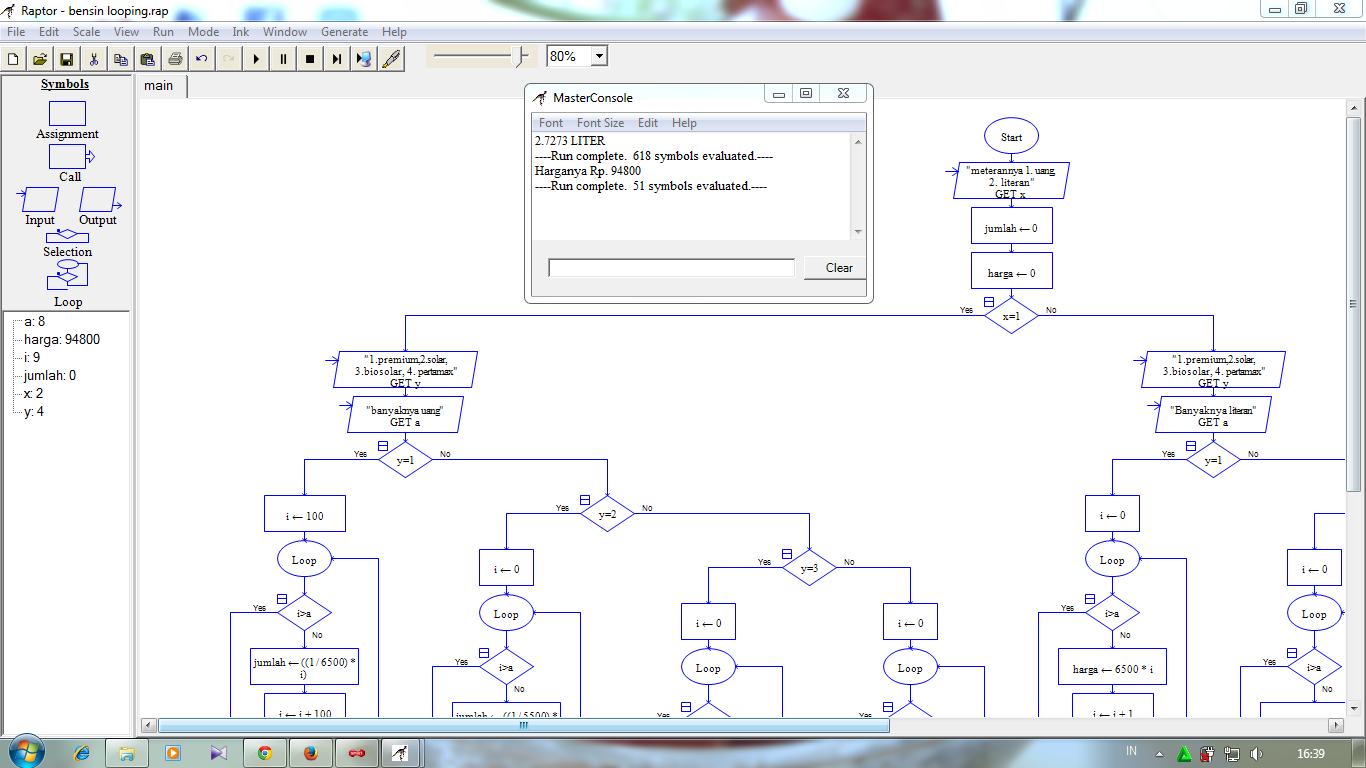Click the volume speaker tray icon

click(1257, 753)
